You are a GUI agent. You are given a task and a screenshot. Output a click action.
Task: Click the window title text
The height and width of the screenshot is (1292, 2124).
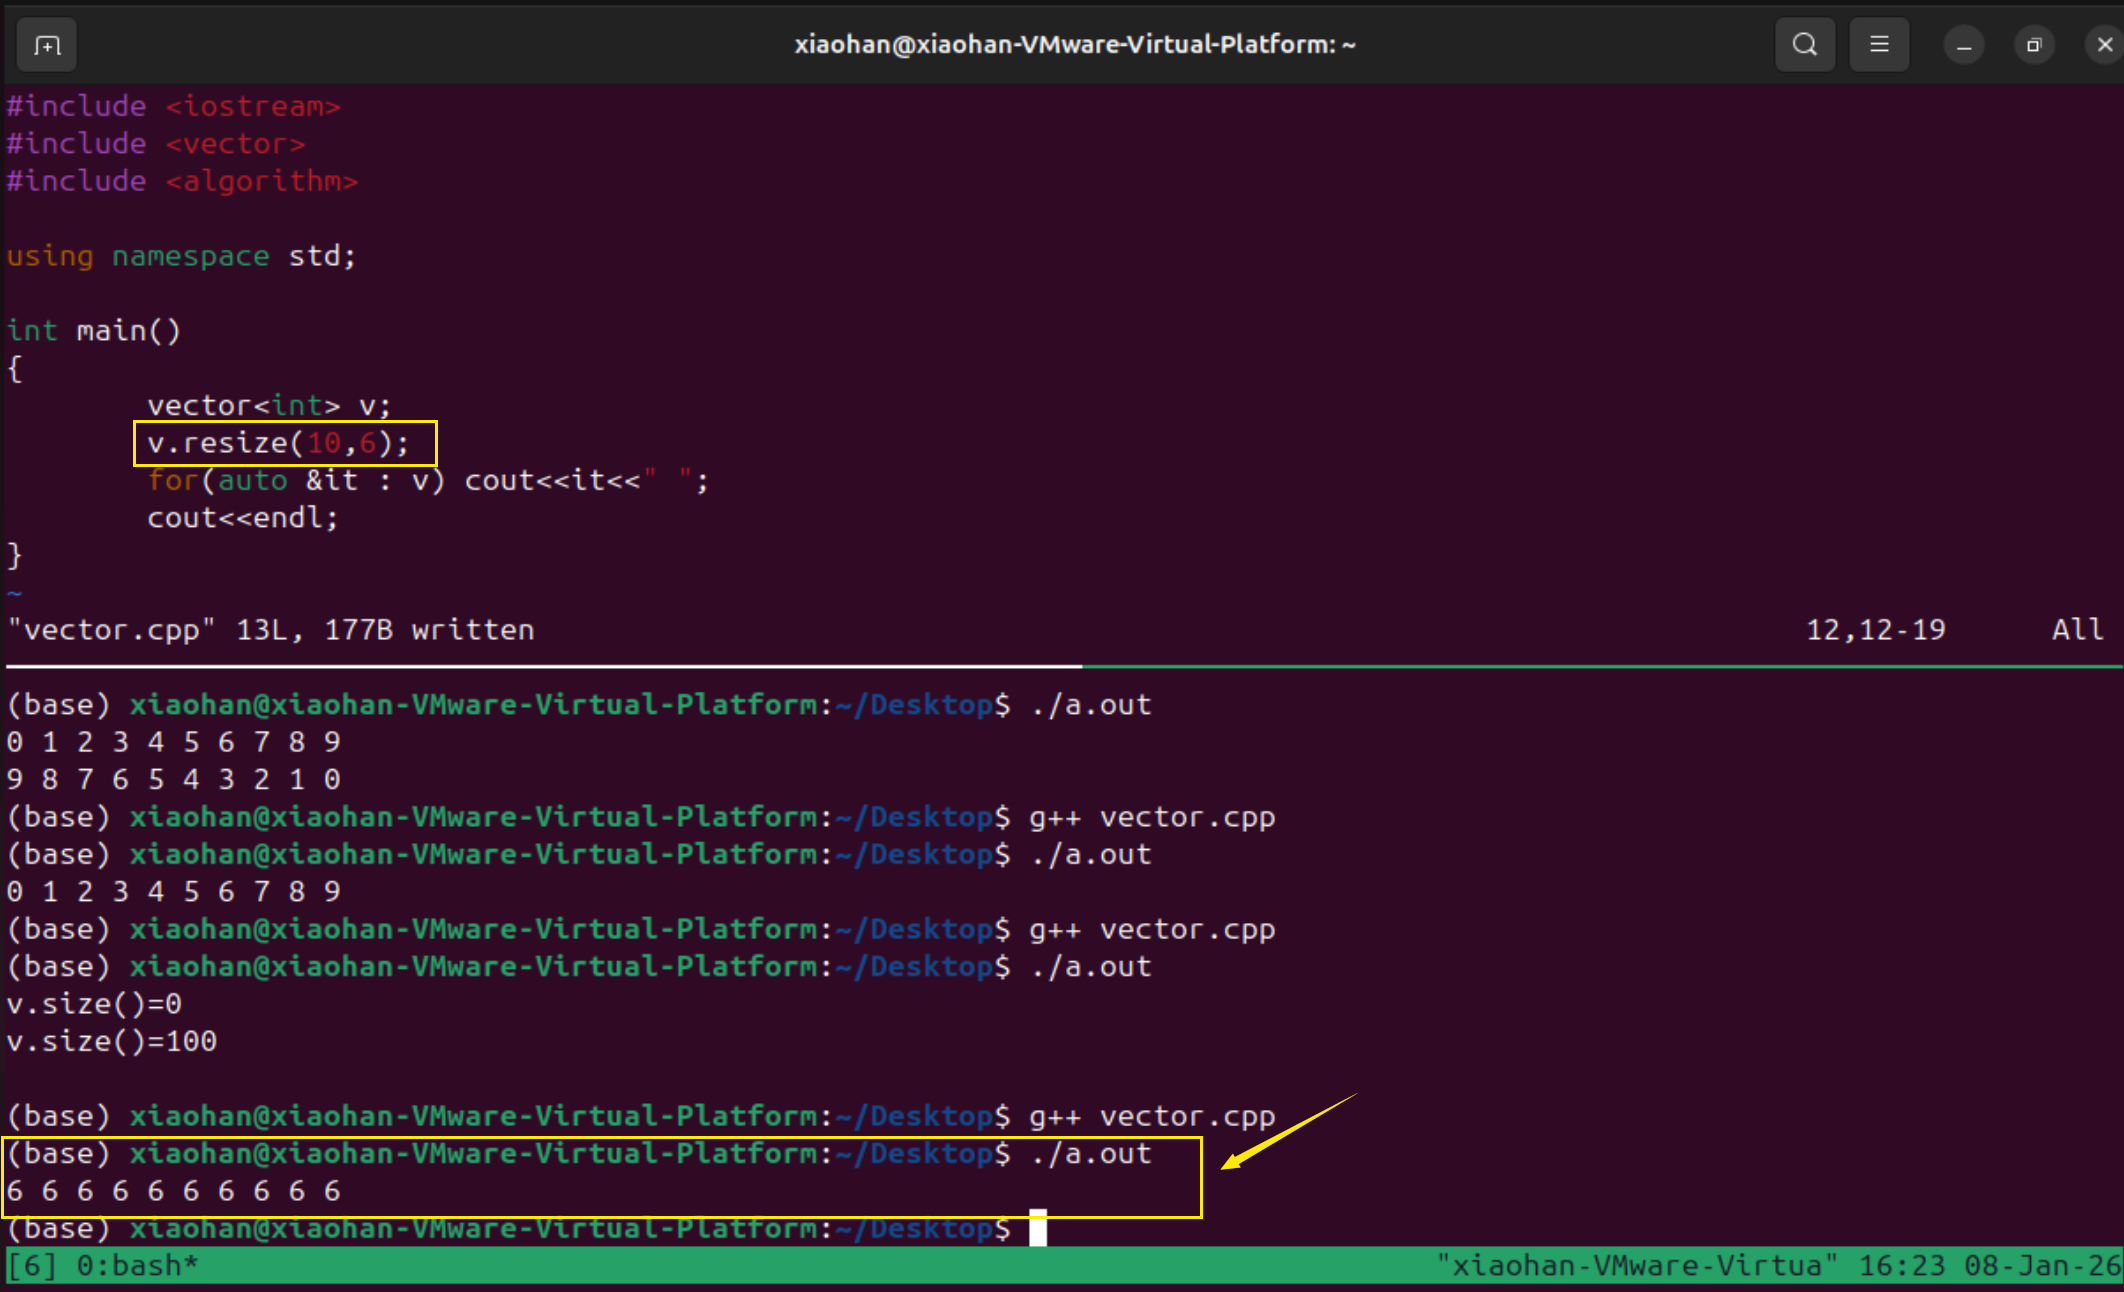tap(1075, 45)
